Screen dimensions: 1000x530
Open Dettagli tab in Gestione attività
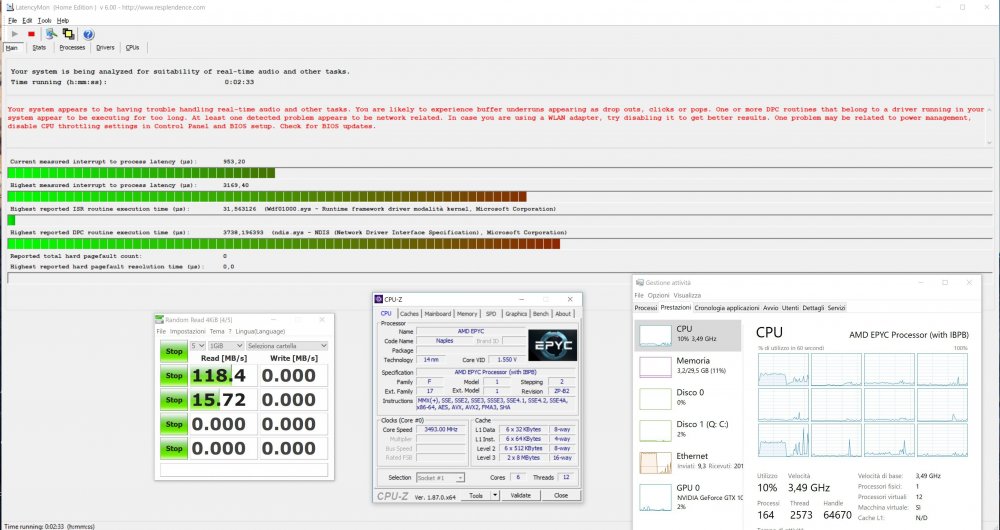813,308
